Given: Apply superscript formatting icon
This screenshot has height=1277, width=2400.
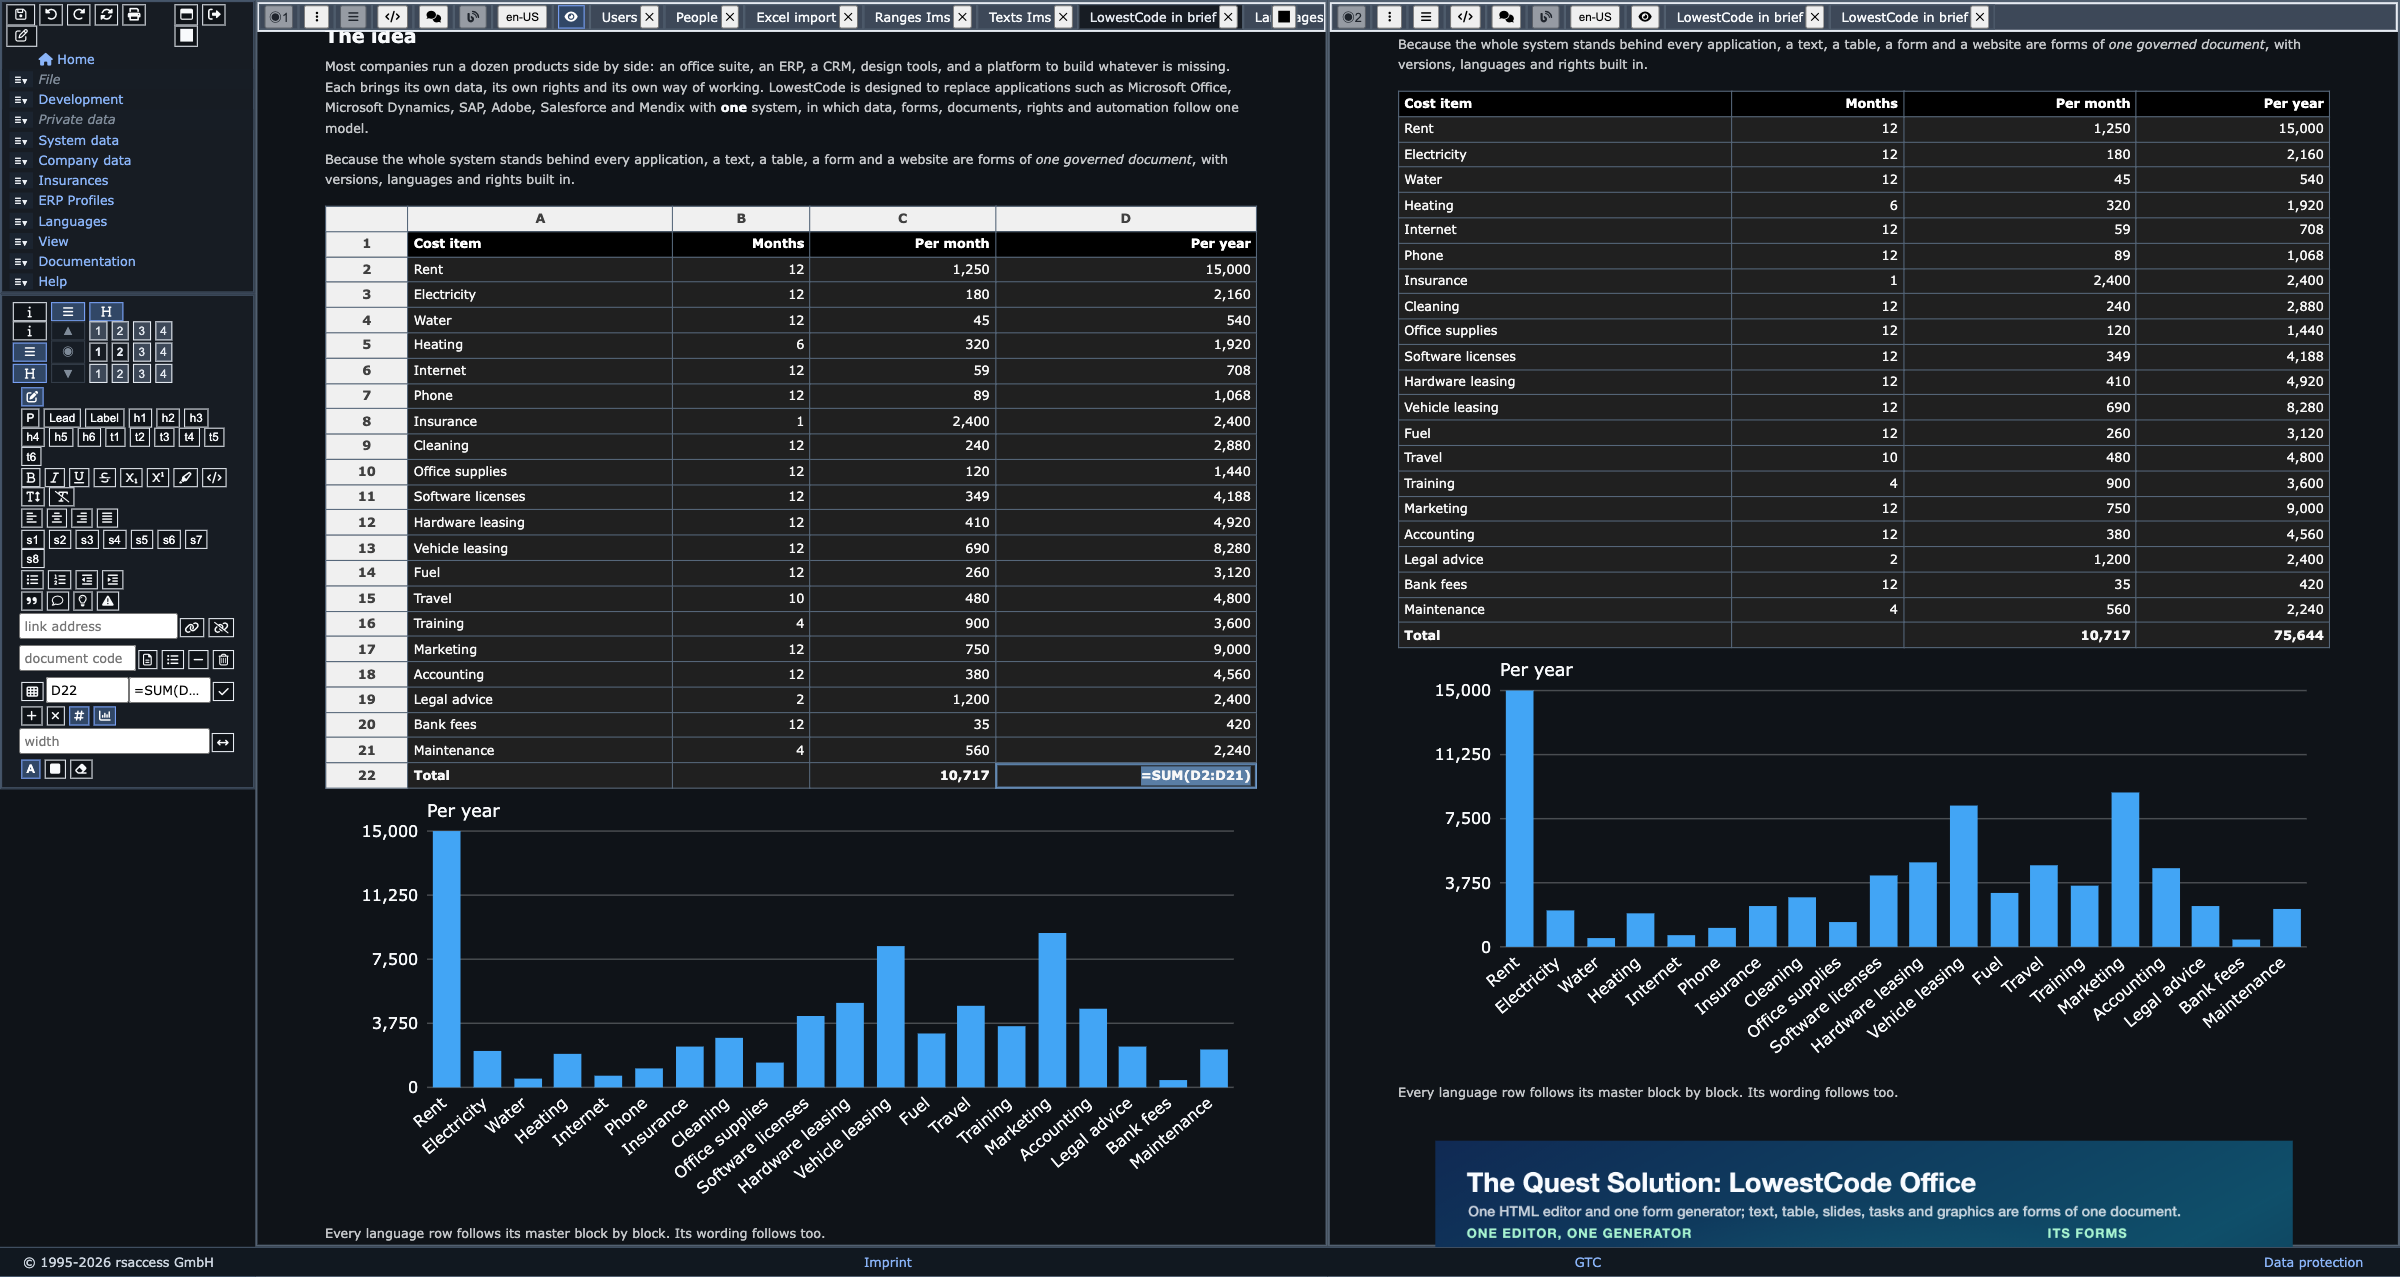Looking at the screenshot, I should [158, 477].
